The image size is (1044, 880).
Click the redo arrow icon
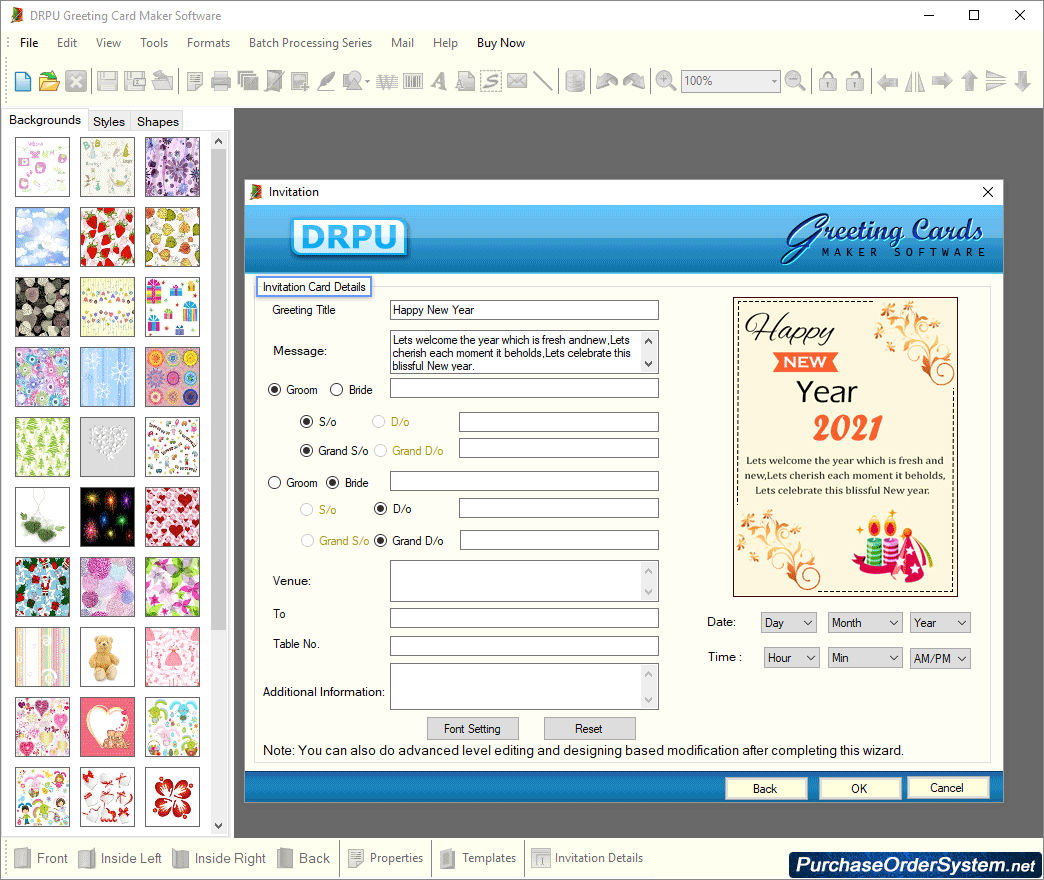(x=633, y=81)
